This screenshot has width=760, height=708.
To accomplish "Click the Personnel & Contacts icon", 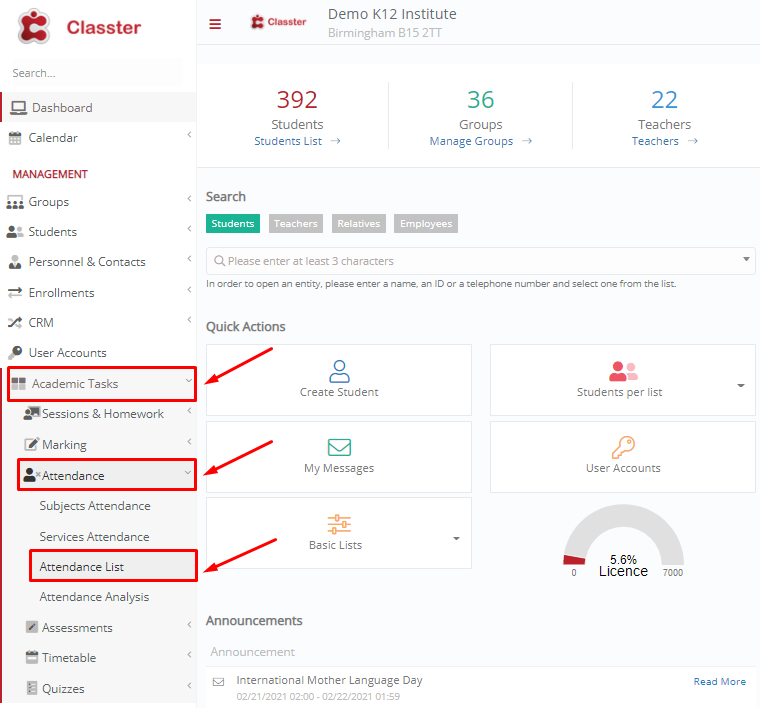I will tap(15, 262).
